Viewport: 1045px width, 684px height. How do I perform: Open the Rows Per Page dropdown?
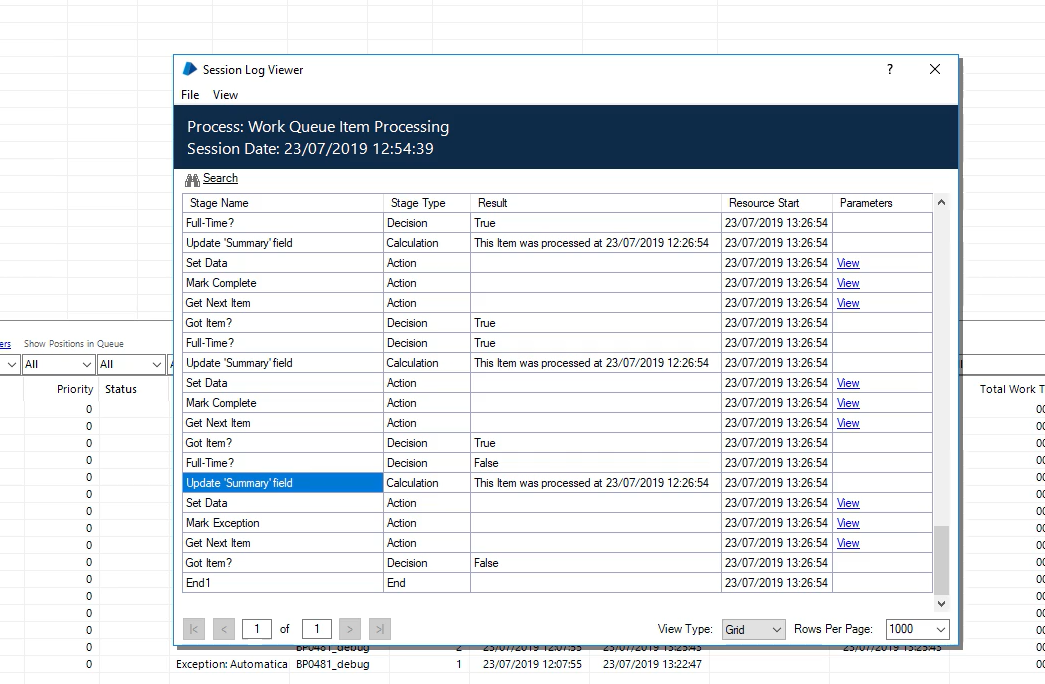[918, 629]
